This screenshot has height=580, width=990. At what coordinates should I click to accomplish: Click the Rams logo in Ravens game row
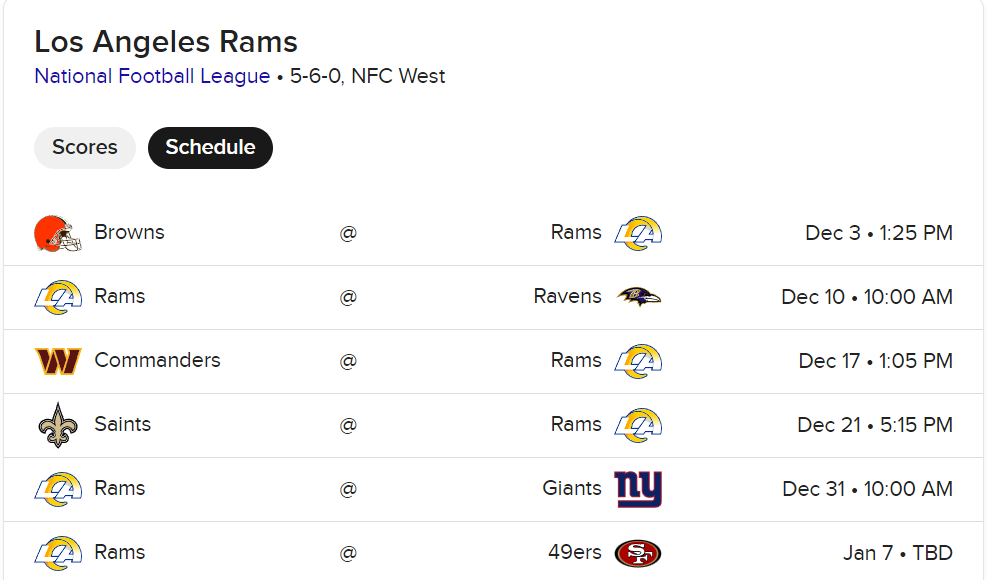click(x=57, y=297)
